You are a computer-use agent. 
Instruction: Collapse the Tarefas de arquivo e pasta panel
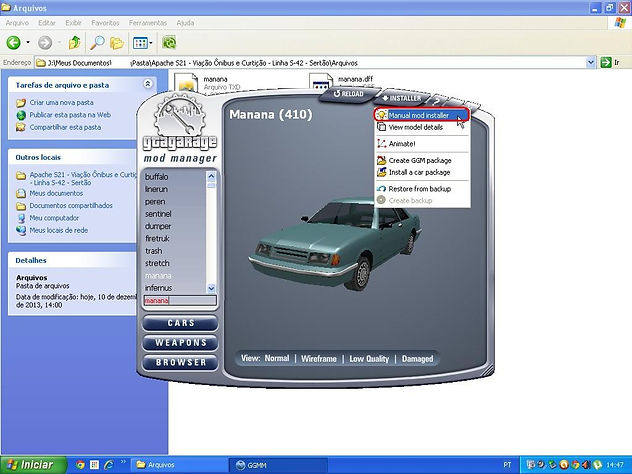(148, 84)
